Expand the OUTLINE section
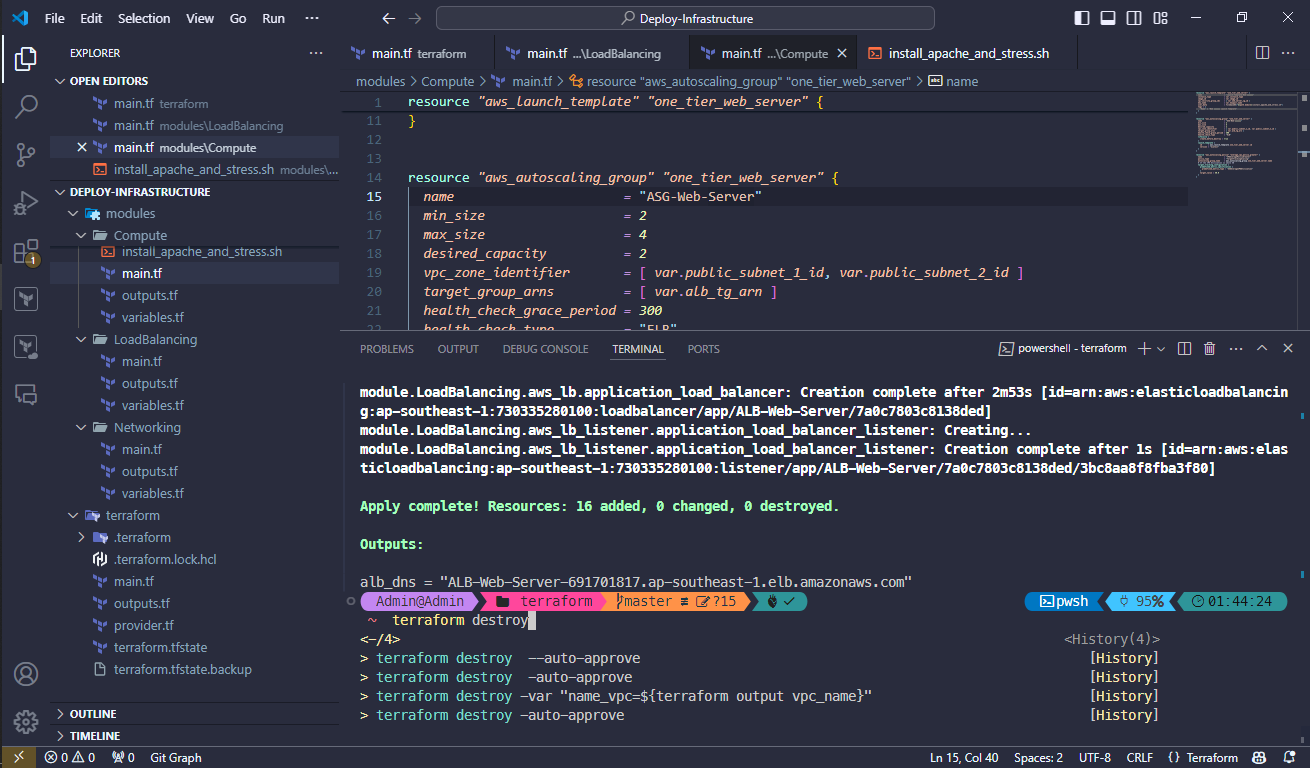 click(194, 714)
